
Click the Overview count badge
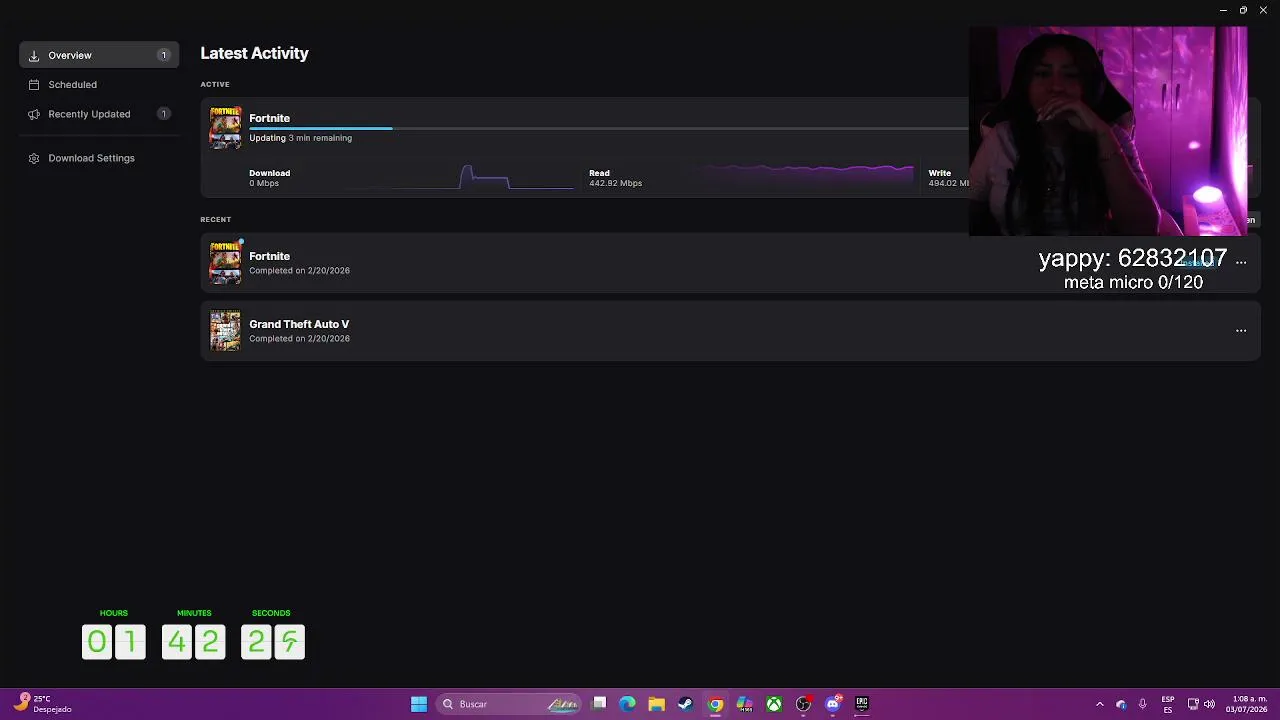pyautogui.click(x=163, y=55)
